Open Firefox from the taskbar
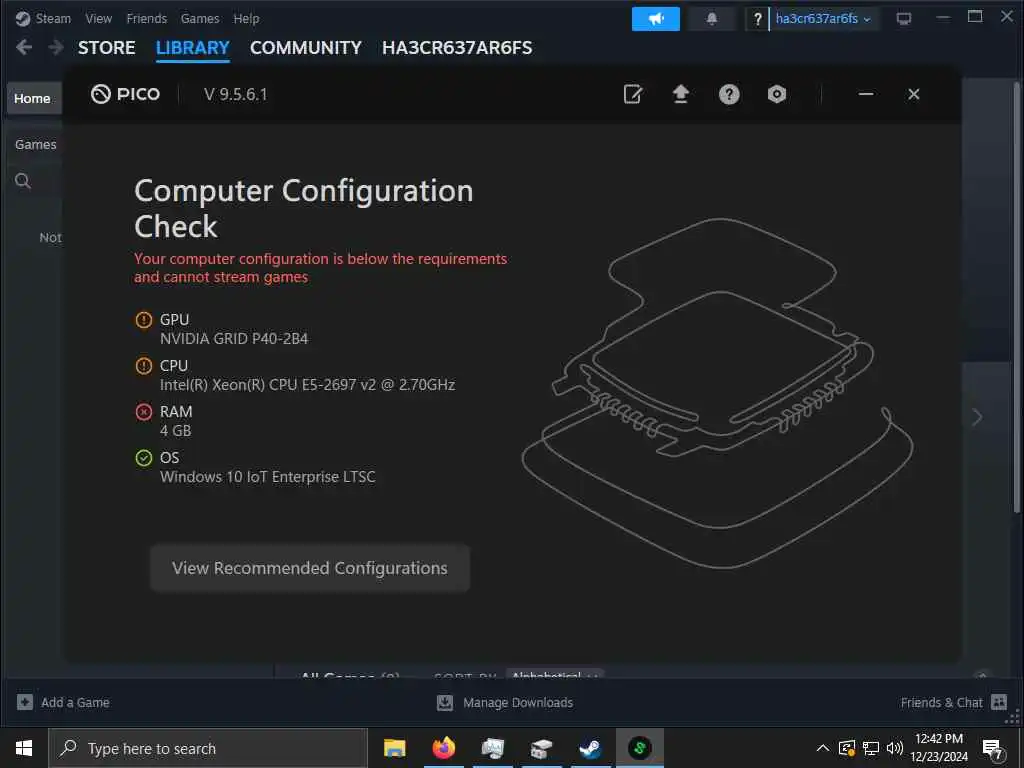This screenshot has height=768, width=1024. 443,748
